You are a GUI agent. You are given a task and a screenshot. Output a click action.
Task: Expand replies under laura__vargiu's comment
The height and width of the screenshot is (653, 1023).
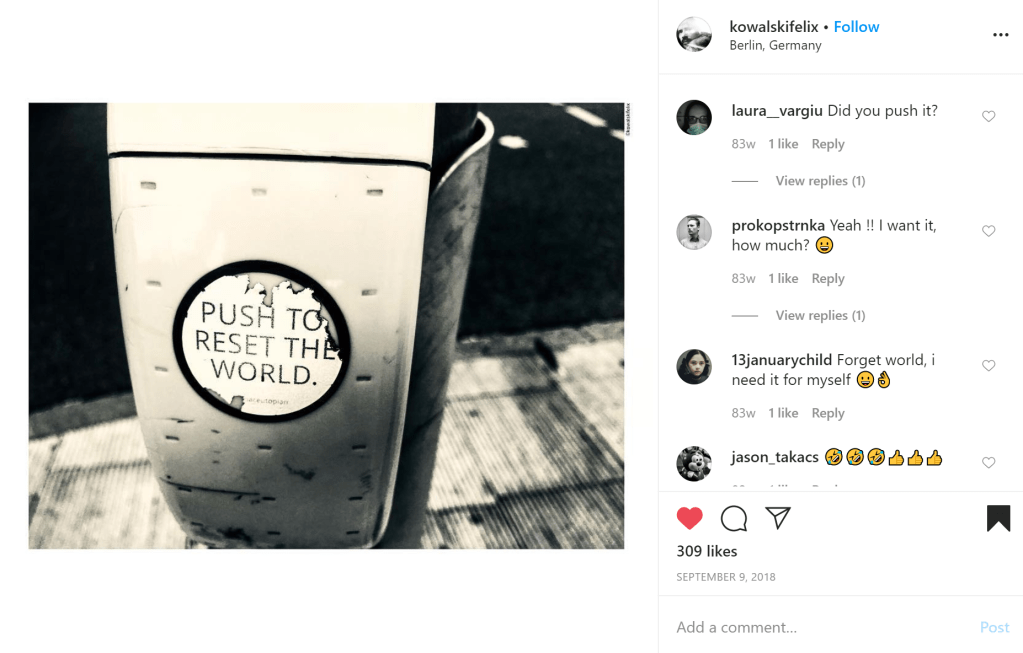(820, 181)
